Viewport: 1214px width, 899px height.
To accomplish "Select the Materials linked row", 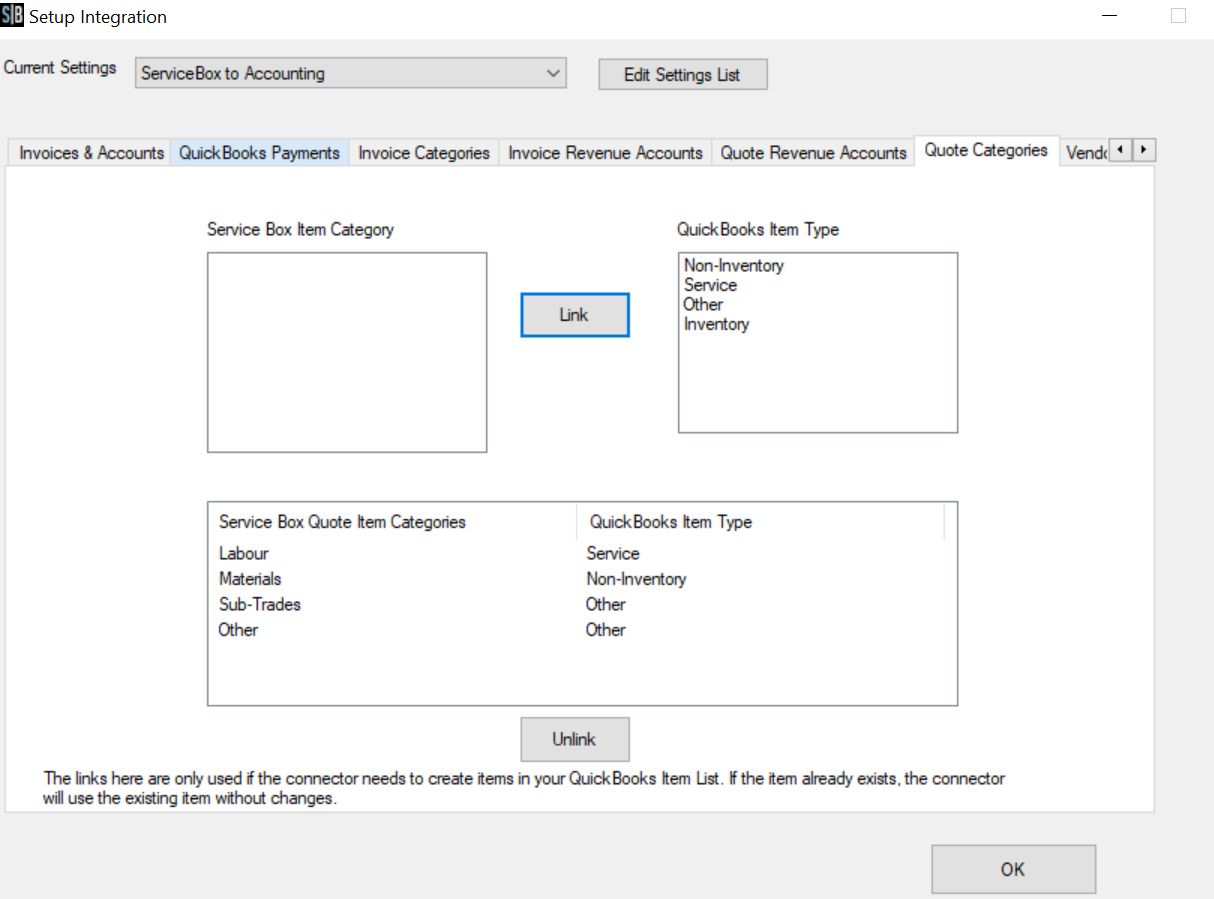I will click(582, 579).
